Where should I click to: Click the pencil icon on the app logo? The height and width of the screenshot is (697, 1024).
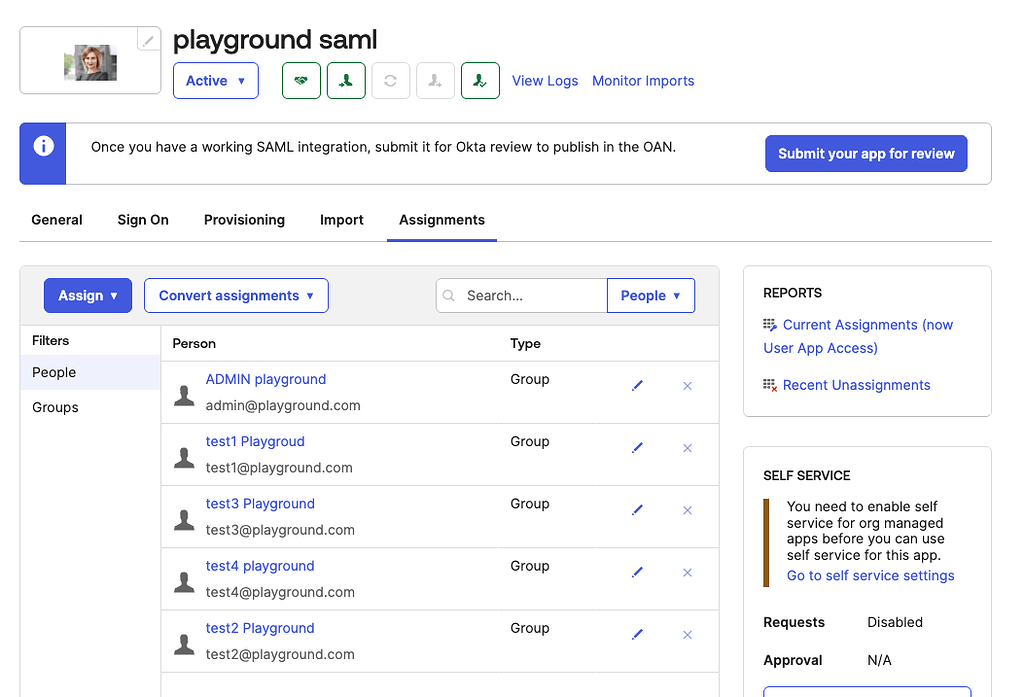pos(148,40)
